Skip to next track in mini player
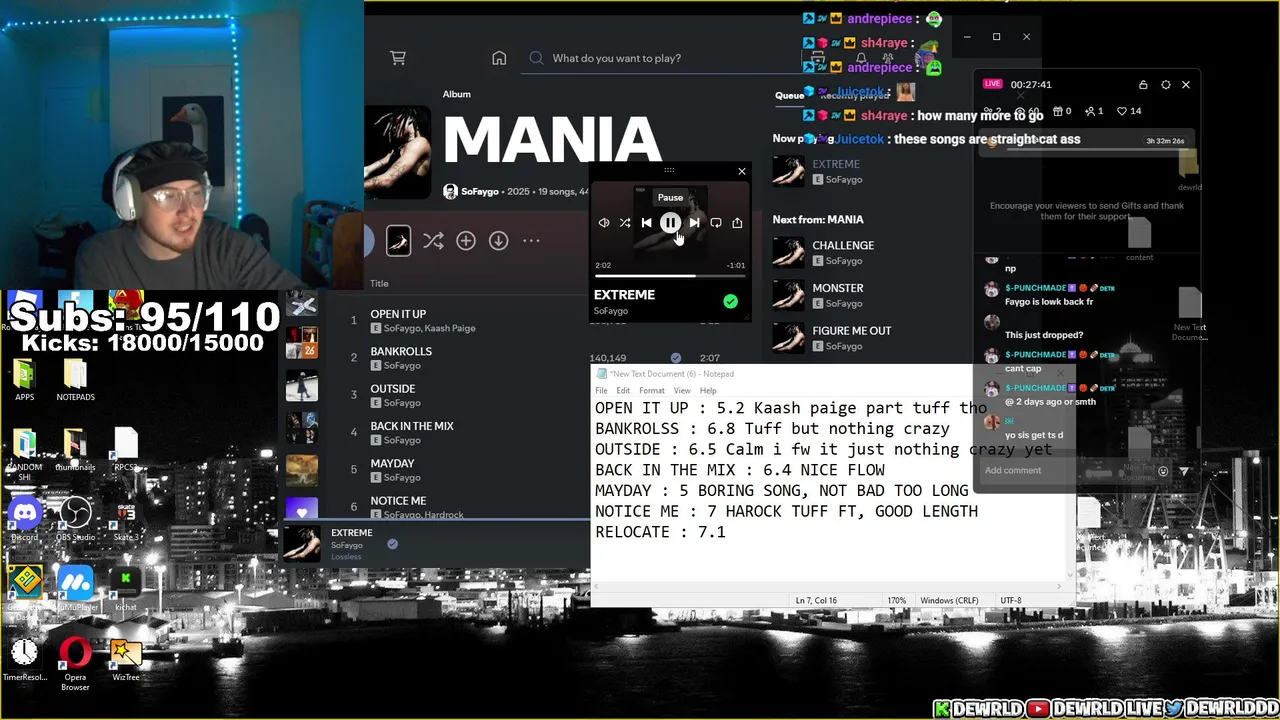 694,223
